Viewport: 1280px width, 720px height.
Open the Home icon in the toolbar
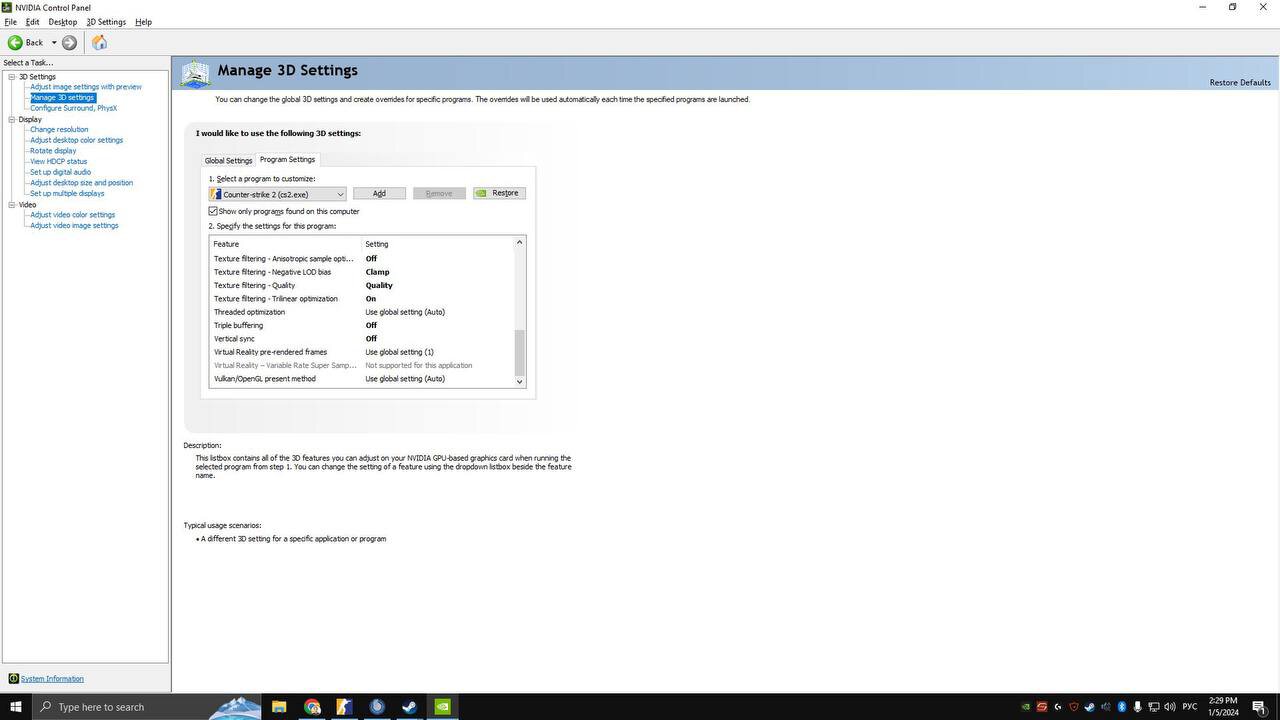pyautogui.click(x=99, y=42)
